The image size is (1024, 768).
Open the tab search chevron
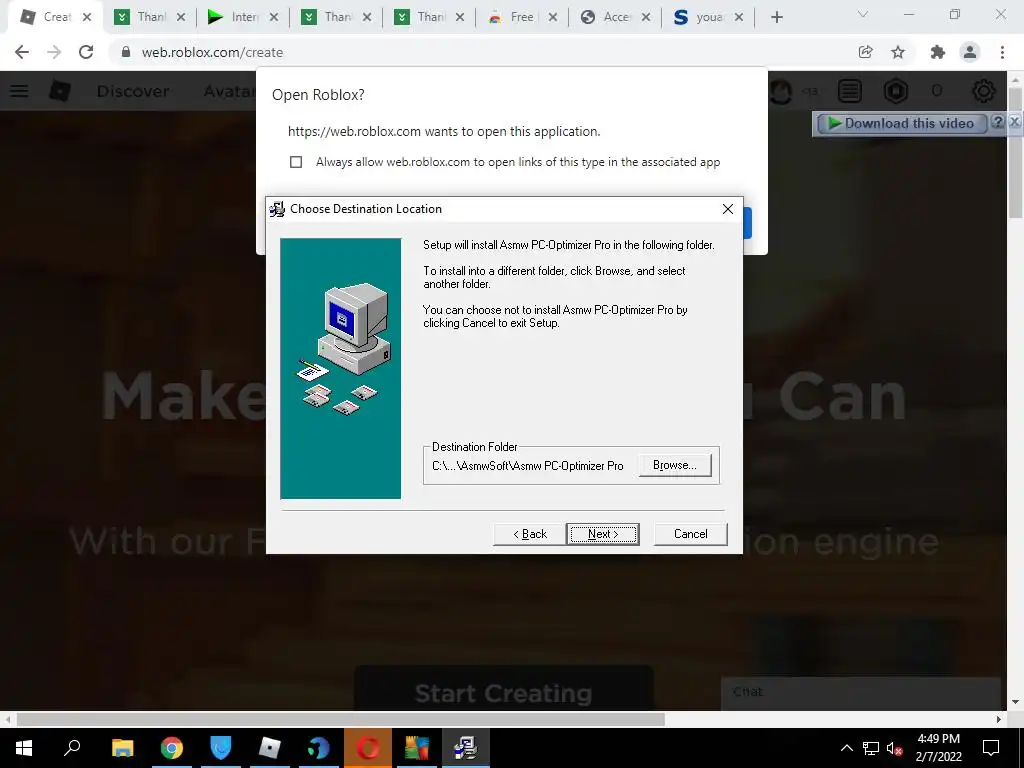tap(863, 14)
